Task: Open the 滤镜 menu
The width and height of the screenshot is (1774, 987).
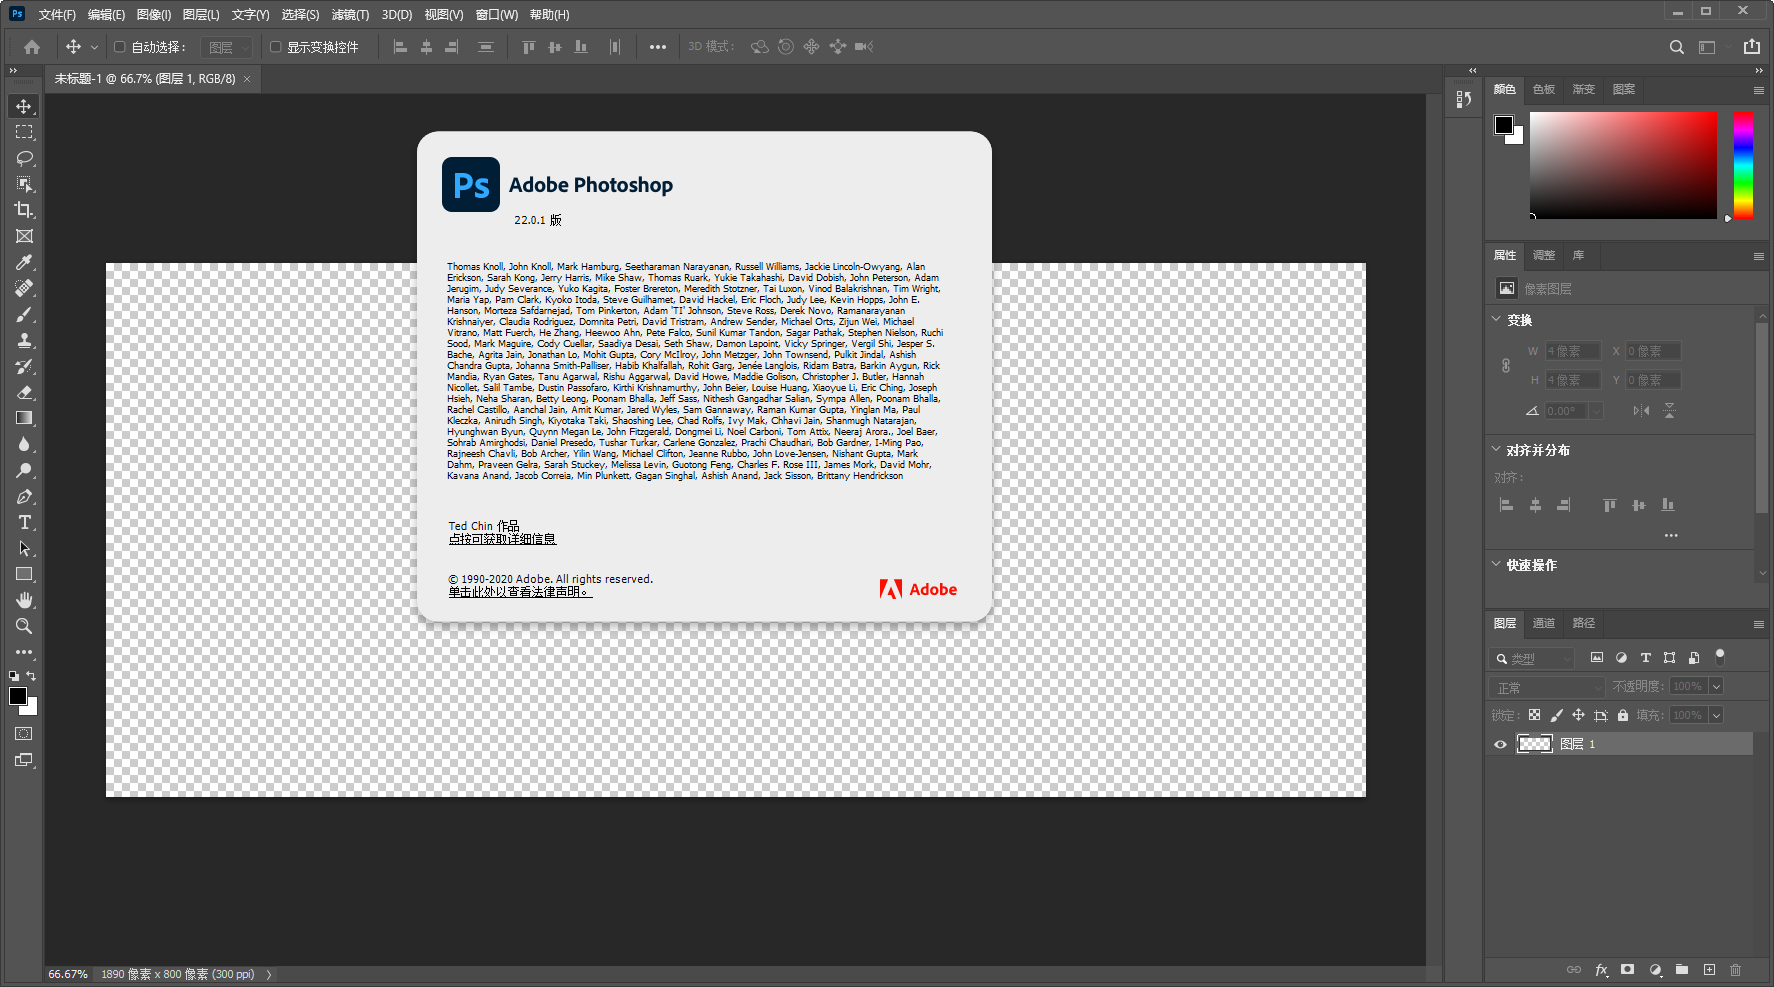Action: (349, 14)
